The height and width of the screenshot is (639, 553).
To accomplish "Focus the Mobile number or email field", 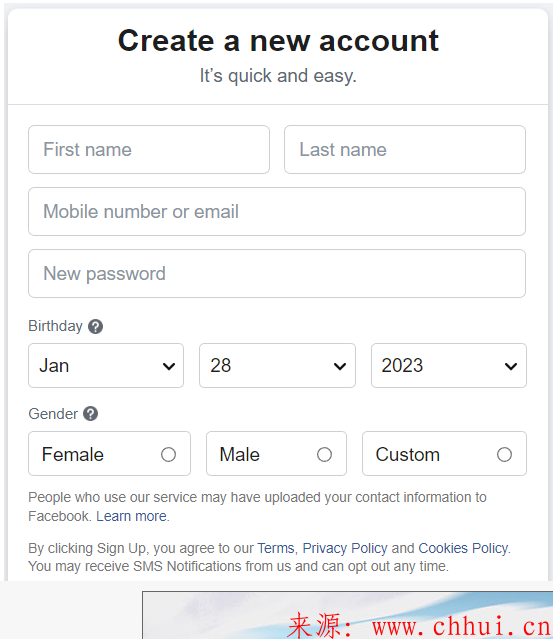I will (277, 212).
